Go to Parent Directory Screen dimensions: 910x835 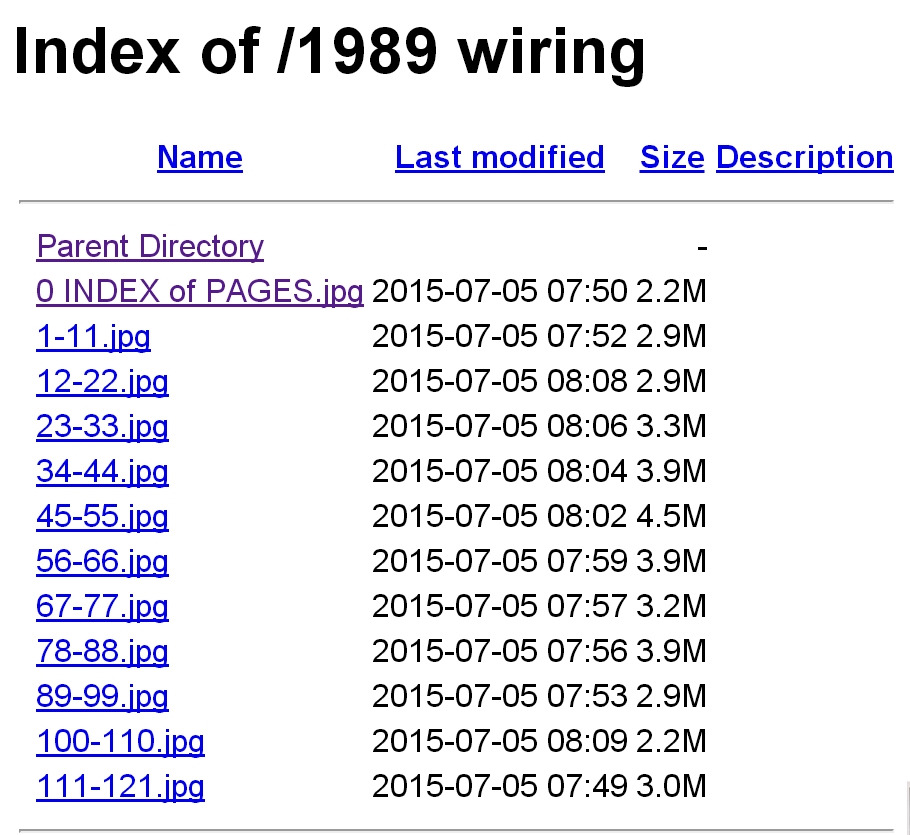[150, 246]
